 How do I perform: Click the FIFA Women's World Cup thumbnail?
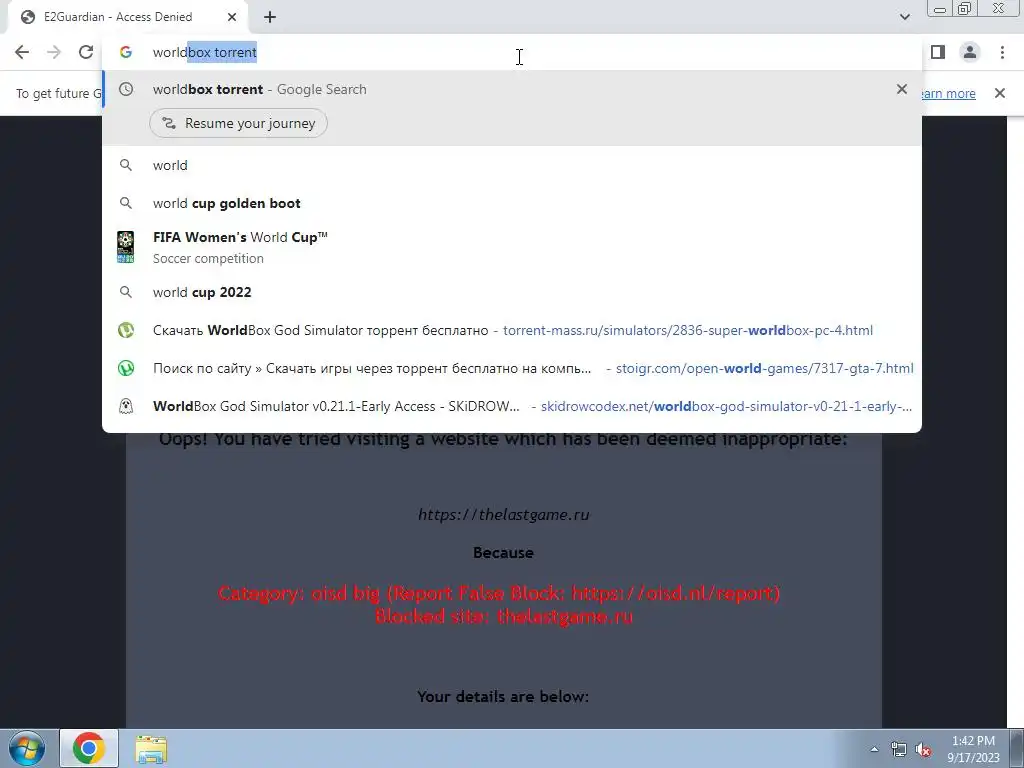coord(125,248)
